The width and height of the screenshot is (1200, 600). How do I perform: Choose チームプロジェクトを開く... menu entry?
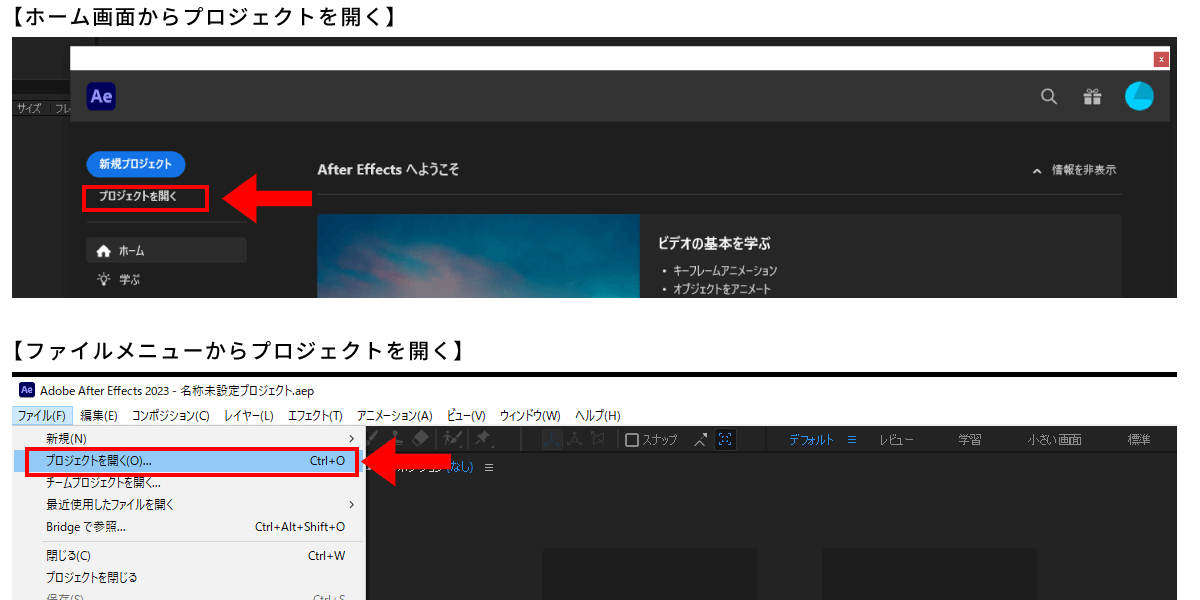coord(189,482)
